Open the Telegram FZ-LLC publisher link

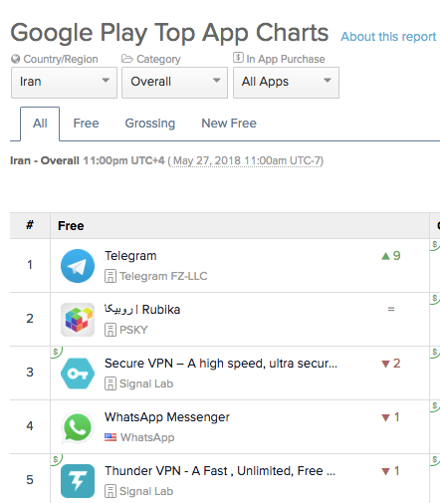pos(163,276)
